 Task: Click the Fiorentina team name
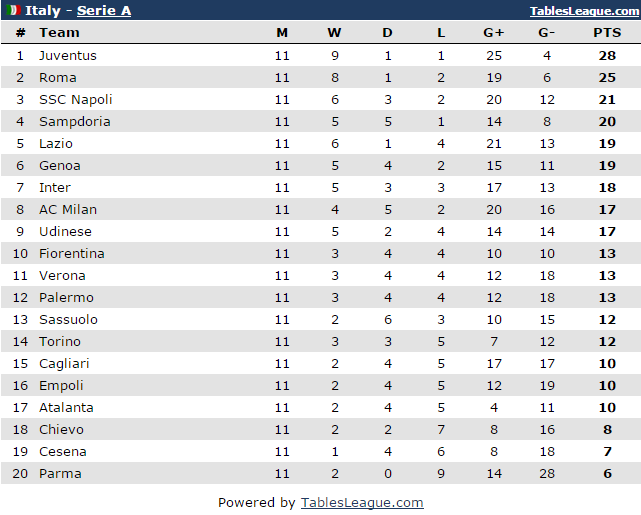click(71, 254)
